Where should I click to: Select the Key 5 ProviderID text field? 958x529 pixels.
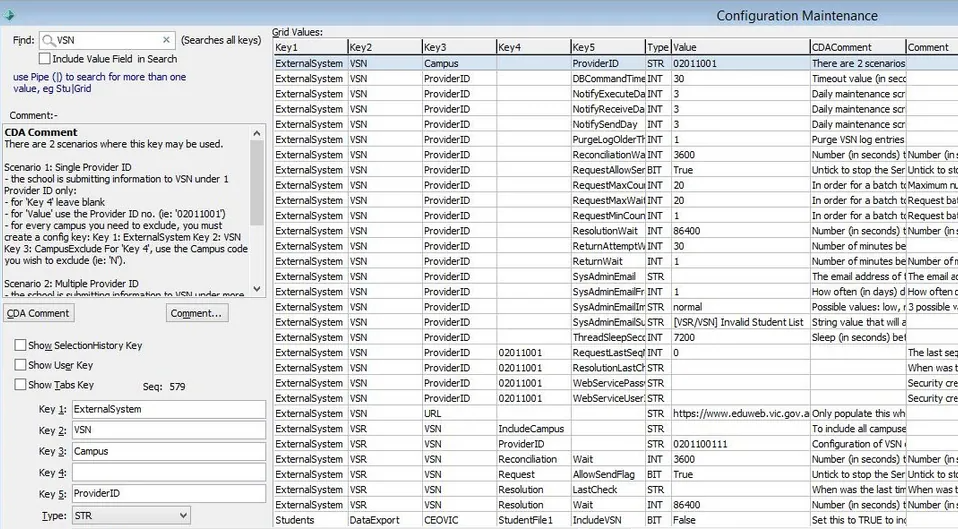coord(169,494)
